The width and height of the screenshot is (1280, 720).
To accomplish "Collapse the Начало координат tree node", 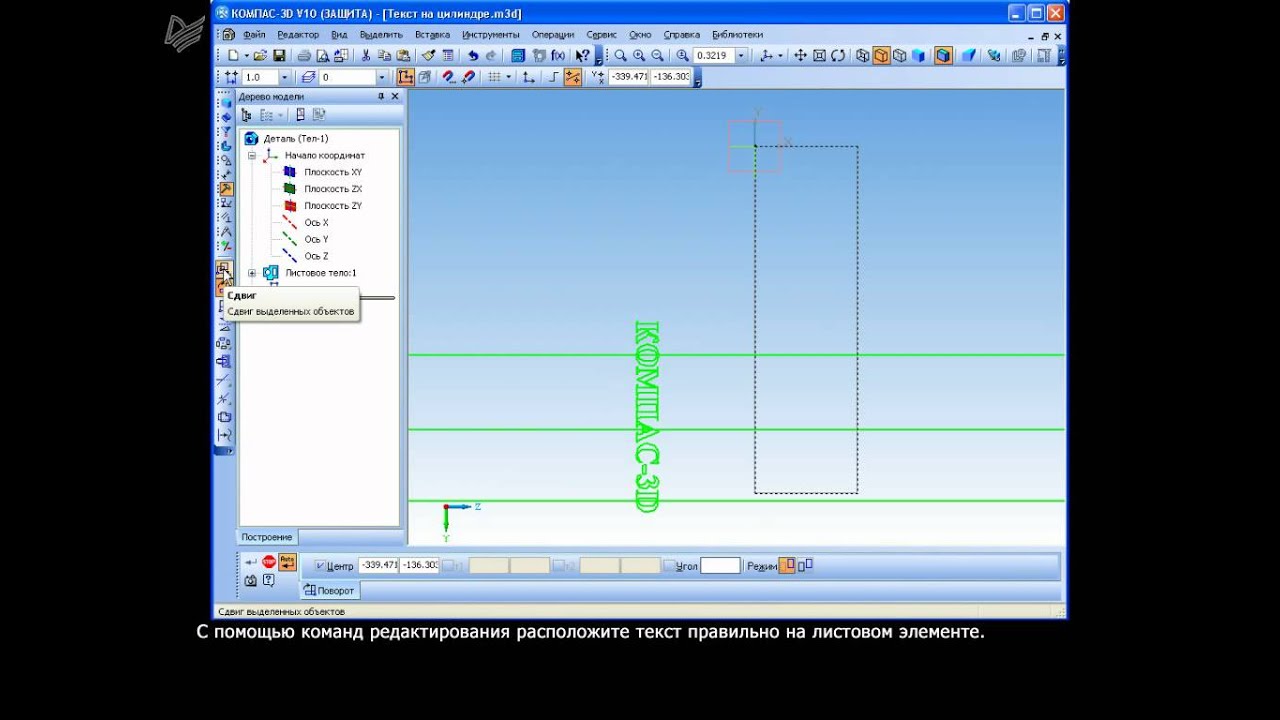I will click(x=252, y=156).
